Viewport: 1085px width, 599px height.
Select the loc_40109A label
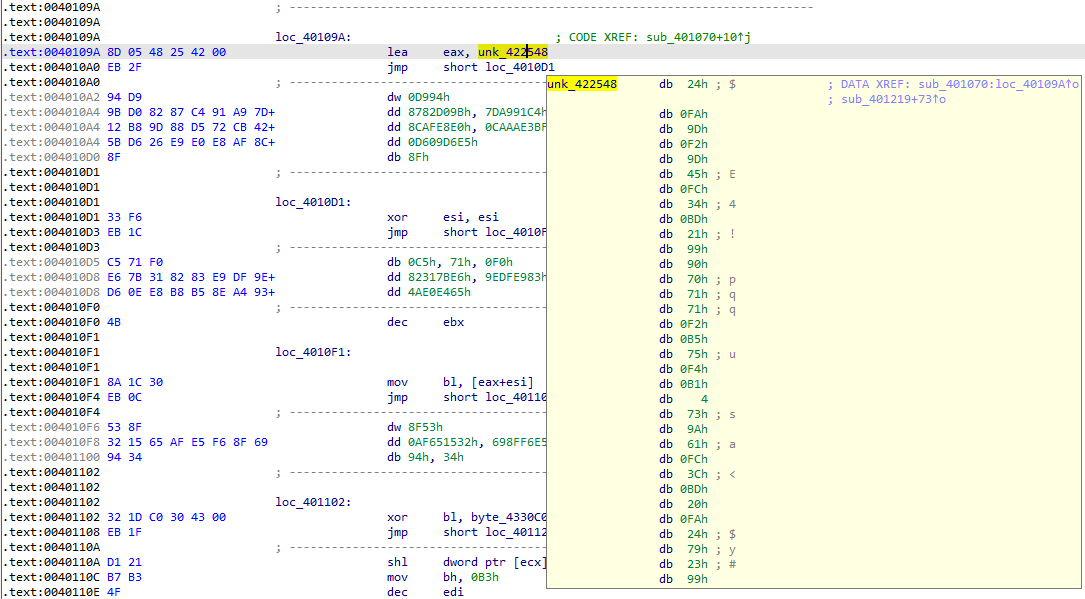click(x=313, y=37)
